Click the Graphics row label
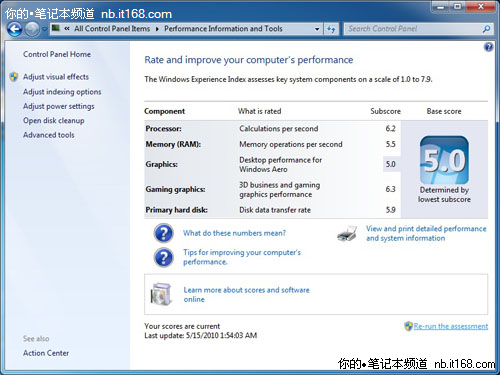500x375 pixels. point(161,164)
